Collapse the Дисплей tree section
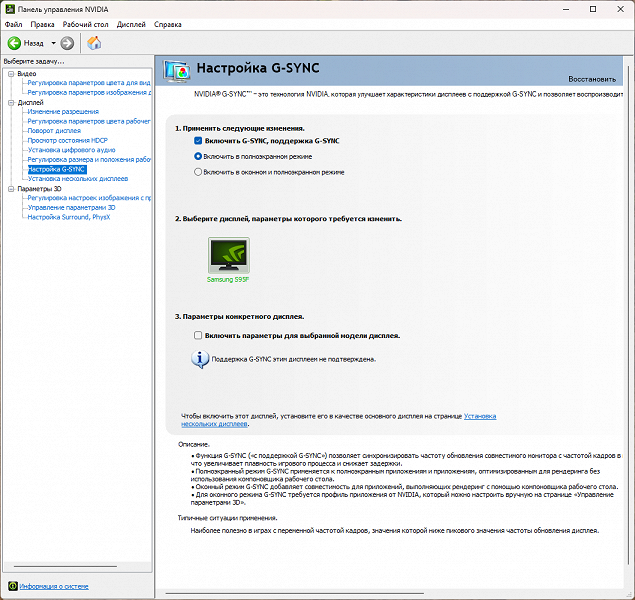The image size is (635, 600). 11,102
